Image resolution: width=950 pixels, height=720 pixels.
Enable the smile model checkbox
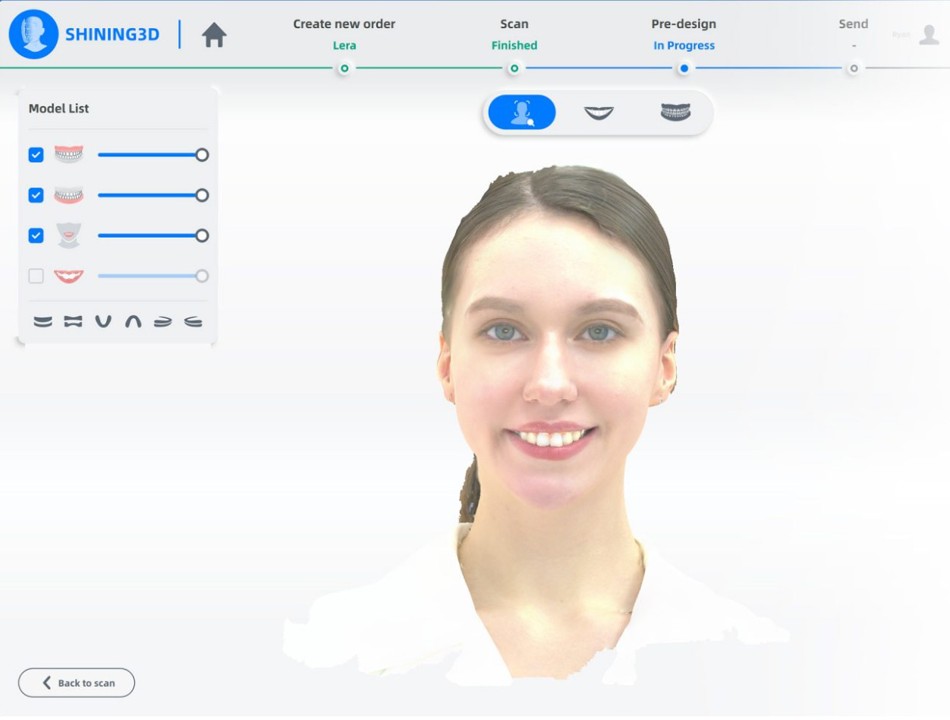(36, 276)
